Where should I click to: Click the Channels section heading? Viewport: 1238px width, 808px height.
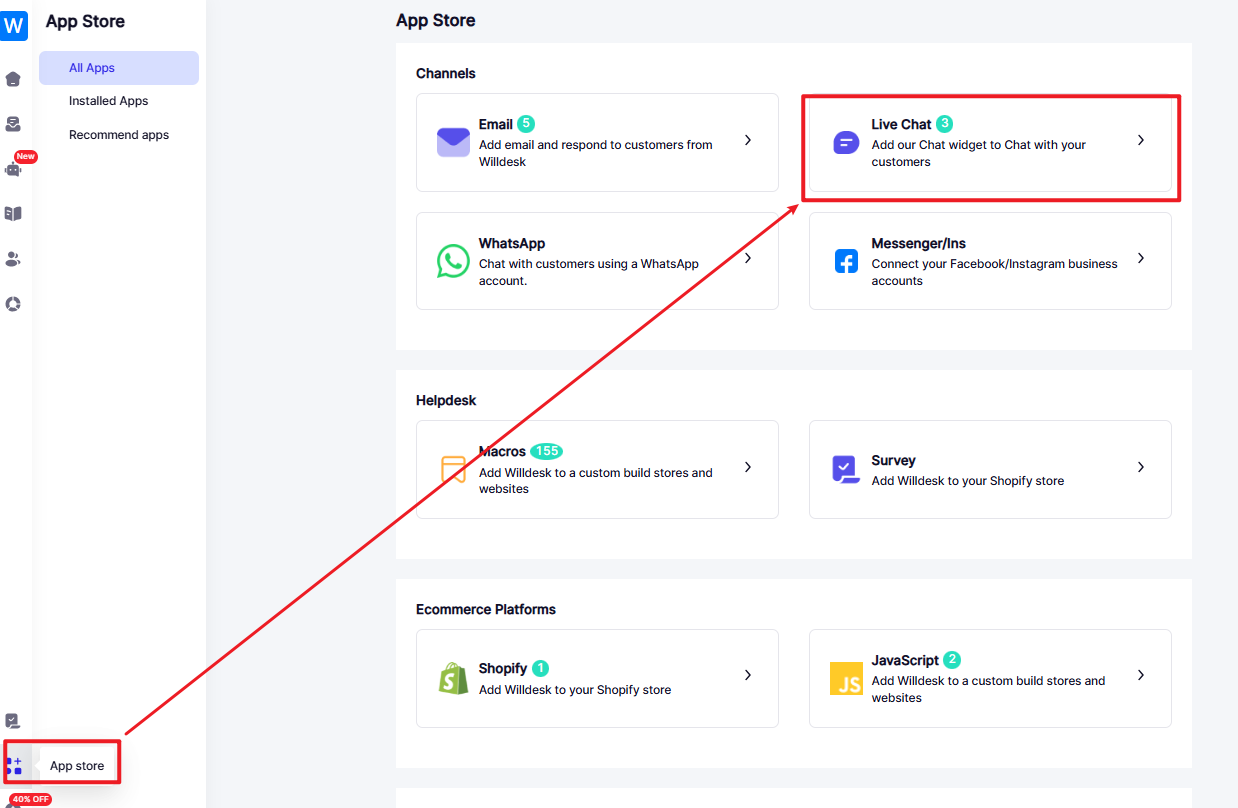click(446, 73)
